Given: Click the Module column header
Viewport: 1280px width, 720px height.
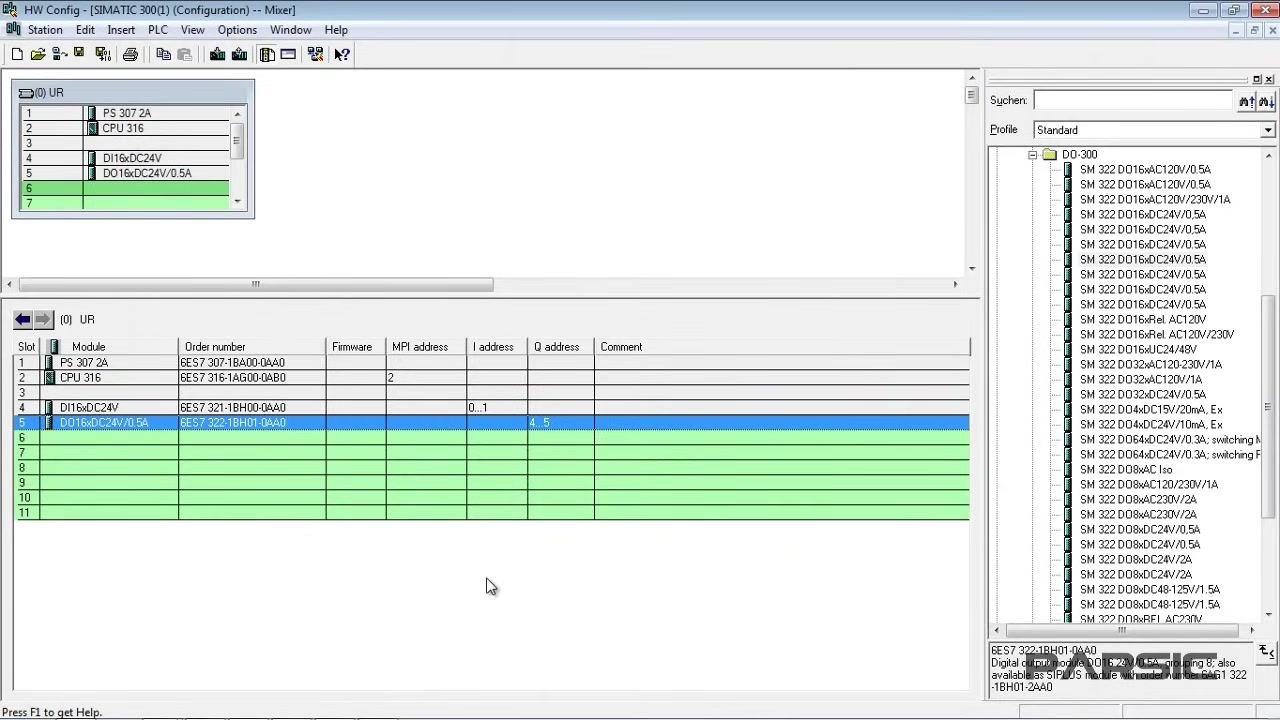Looking at the screenshot, I should [x=109, y=347].
